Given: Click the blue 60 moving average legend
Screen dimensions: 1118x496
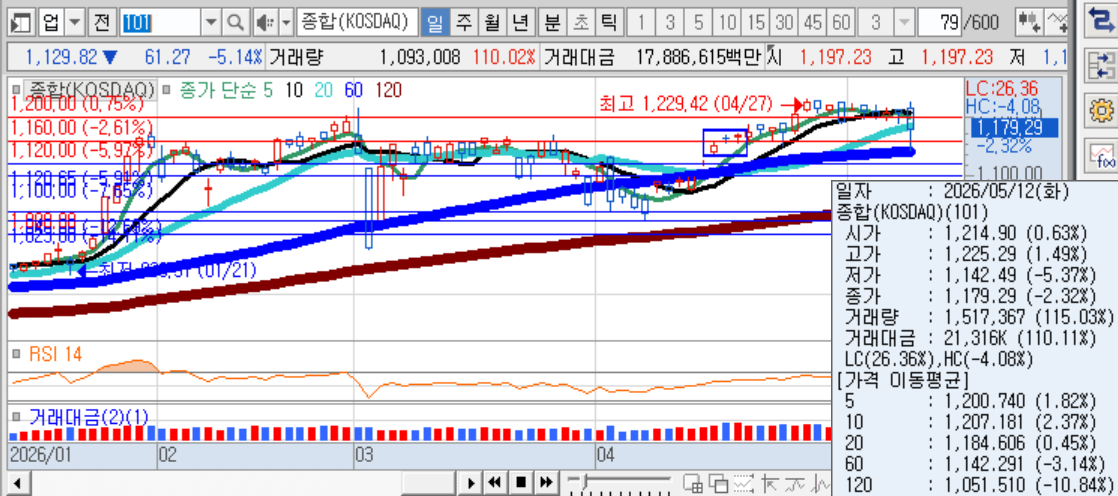Looking at the screenshot, I should pyautogui.click(x=354, y=90).
